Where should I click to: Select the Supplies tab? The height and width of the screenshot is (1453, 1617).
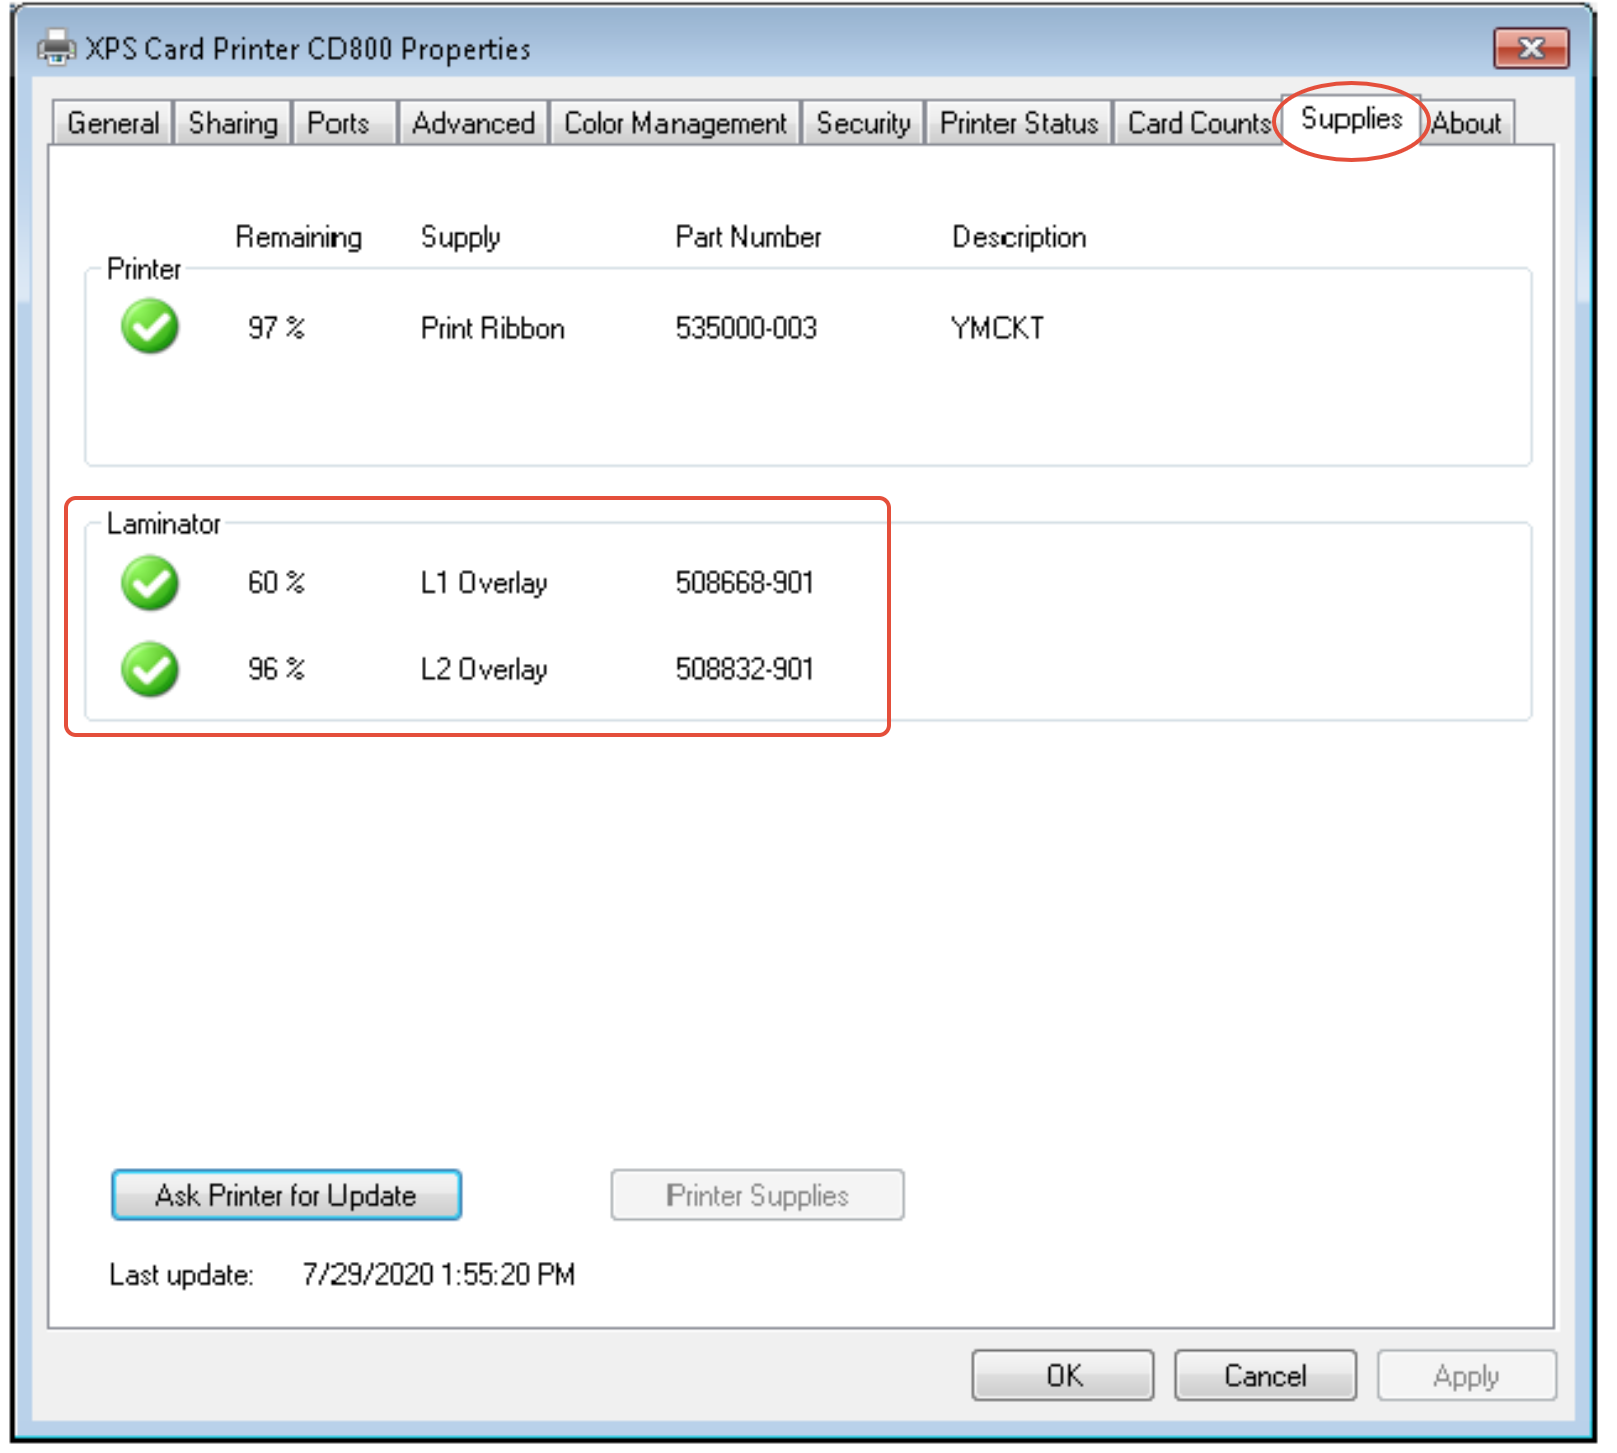pos(1351,119)
